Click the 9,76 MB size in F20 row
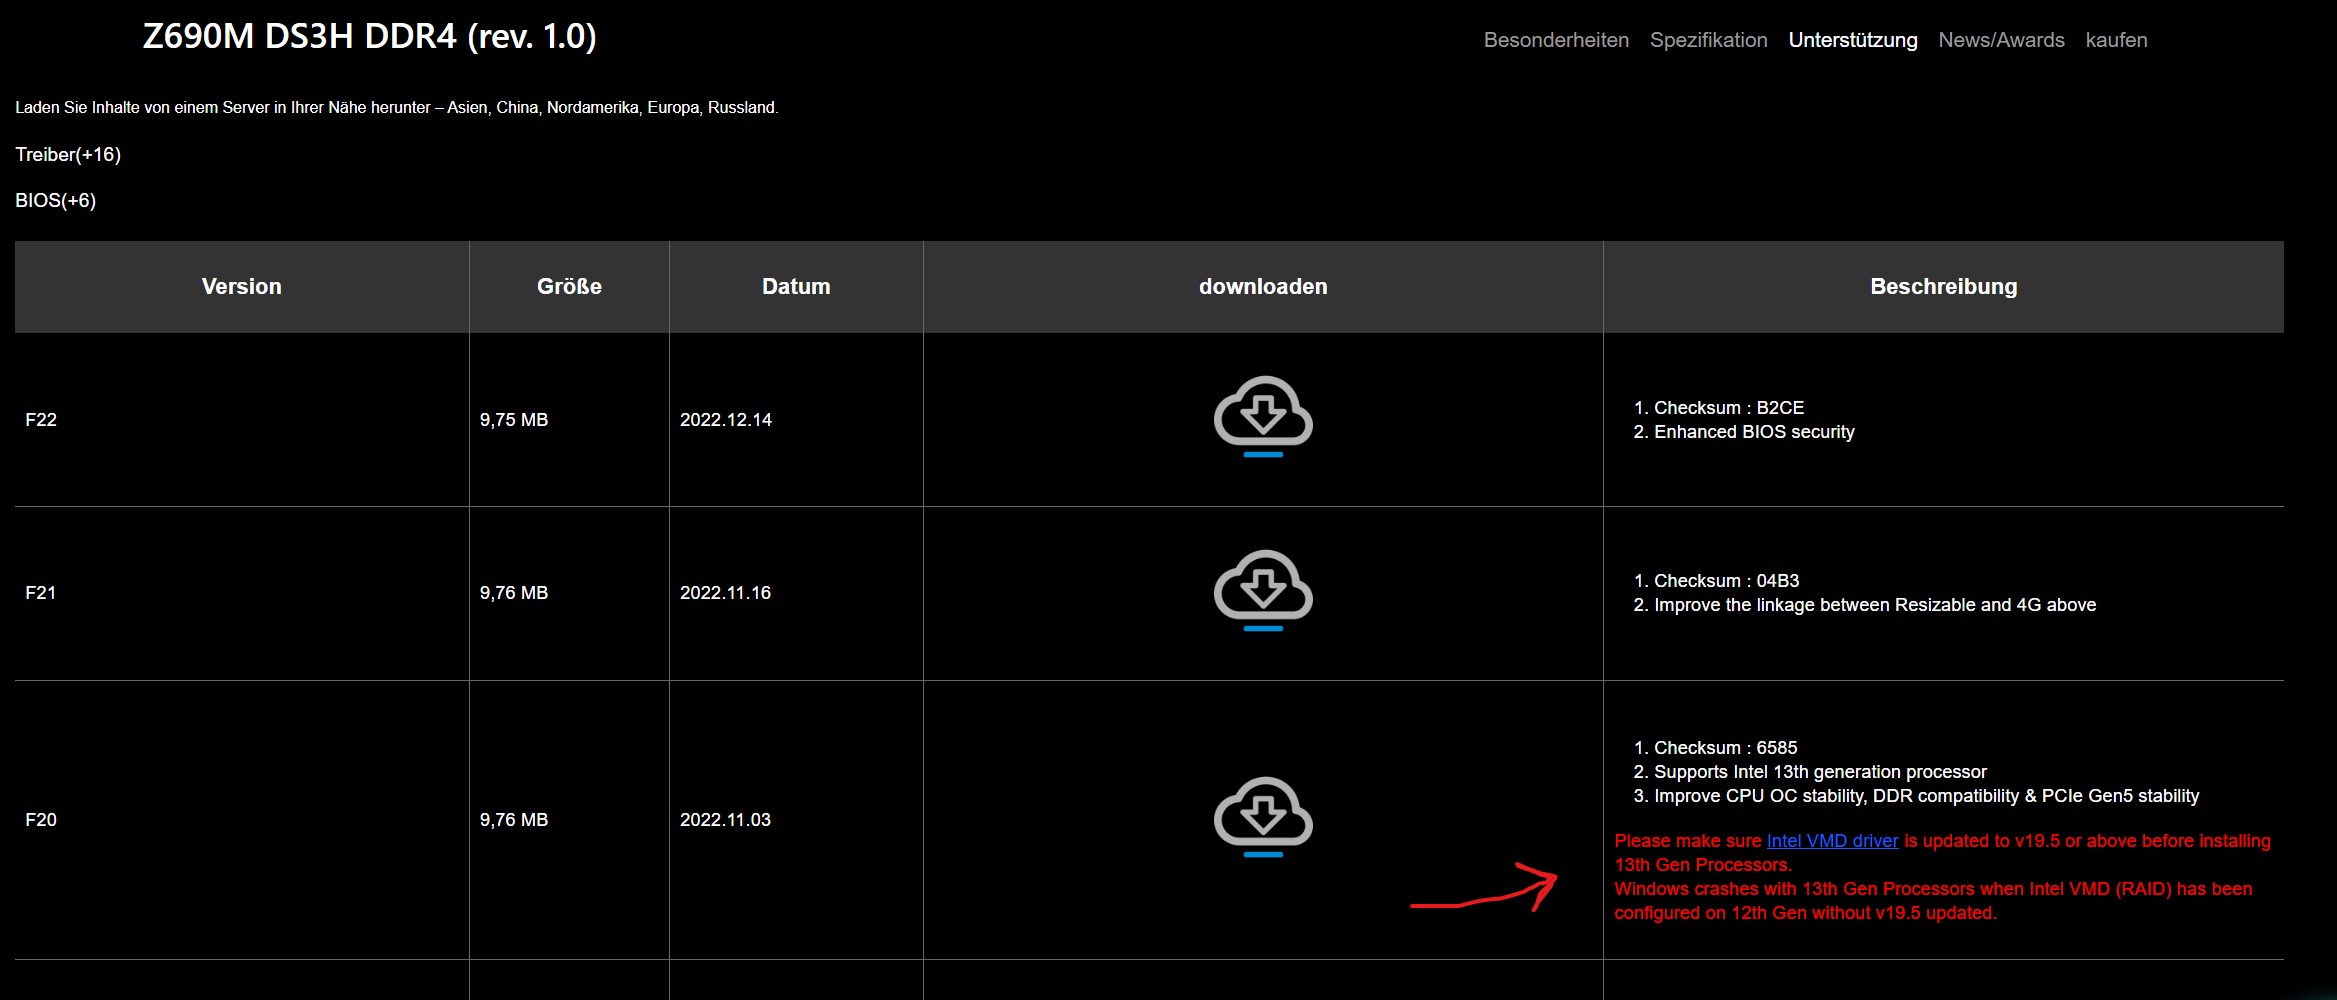This screenshot has width=2337, height=1000. coord(514,820)
